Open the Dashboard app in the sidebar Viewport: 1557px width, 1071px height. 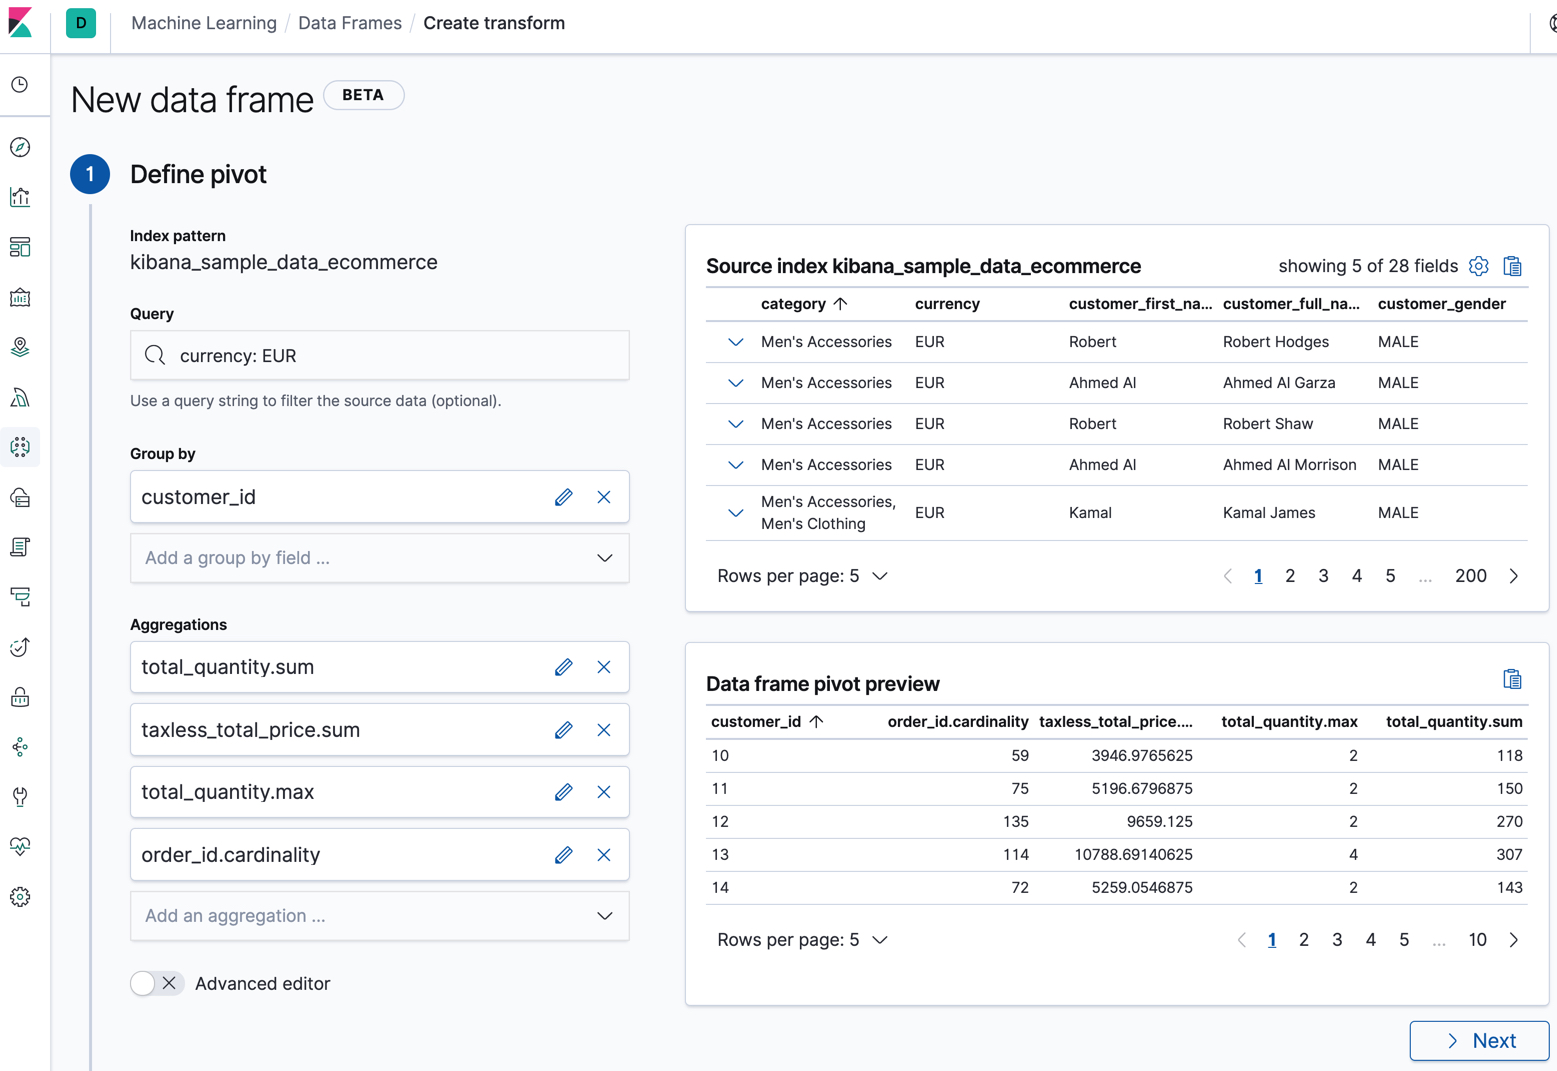(20, 247)
